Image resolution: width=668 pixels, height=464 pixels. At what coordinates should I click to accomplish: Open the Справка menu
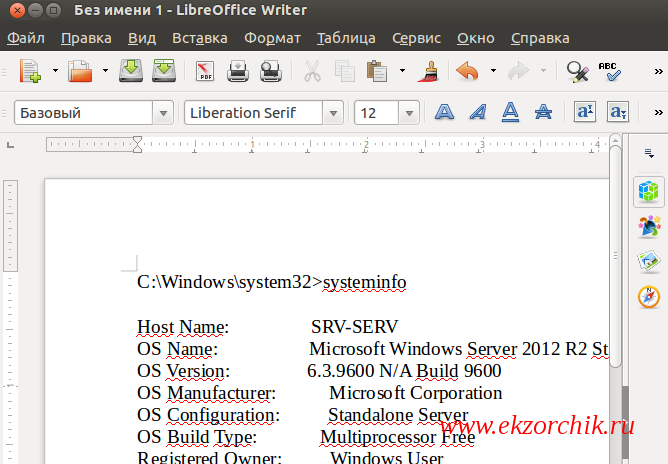pyautogui.click(x=540, y=38)
